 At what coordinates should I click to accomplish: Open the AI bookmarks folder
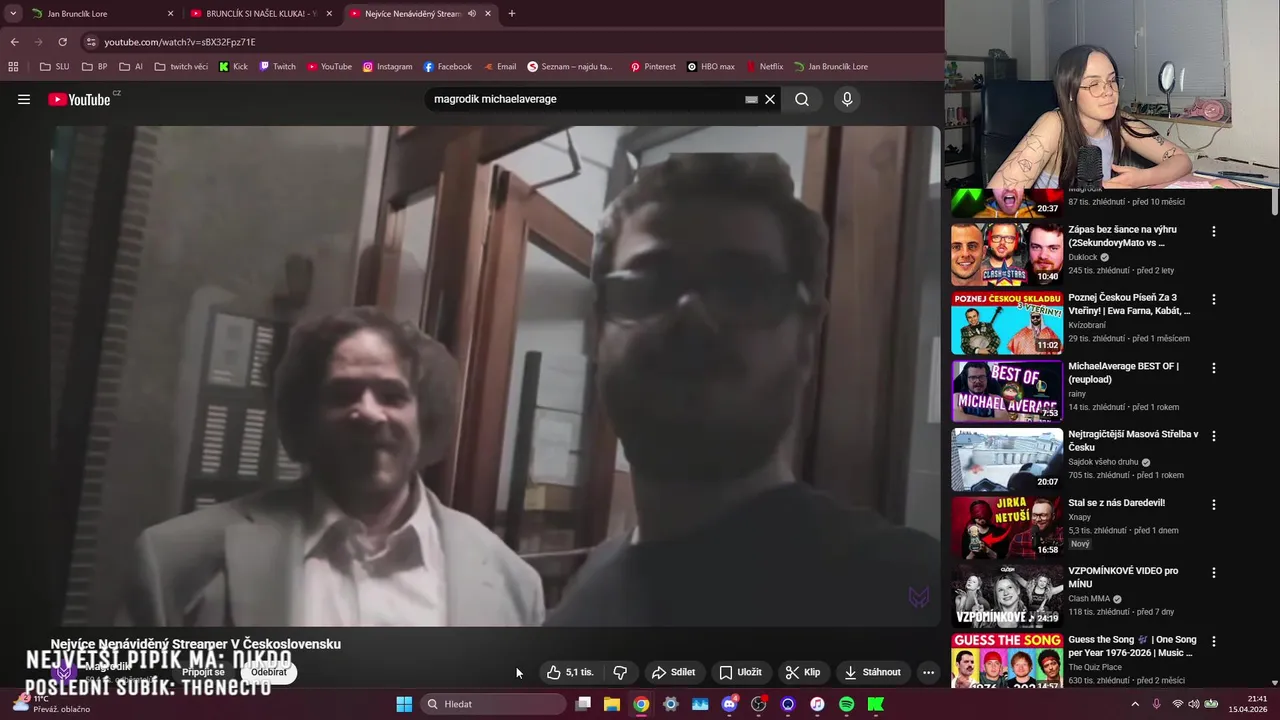pos(131,67)
